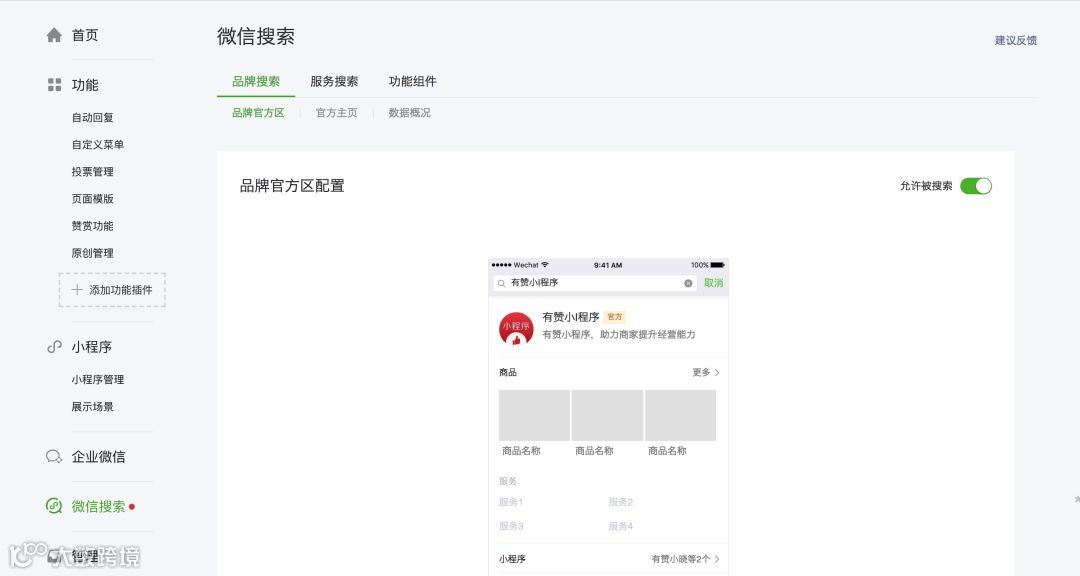Screen dimensions: 1080x576
Task: Switch to the 服务搜索 tab
Action: (334, 81)
